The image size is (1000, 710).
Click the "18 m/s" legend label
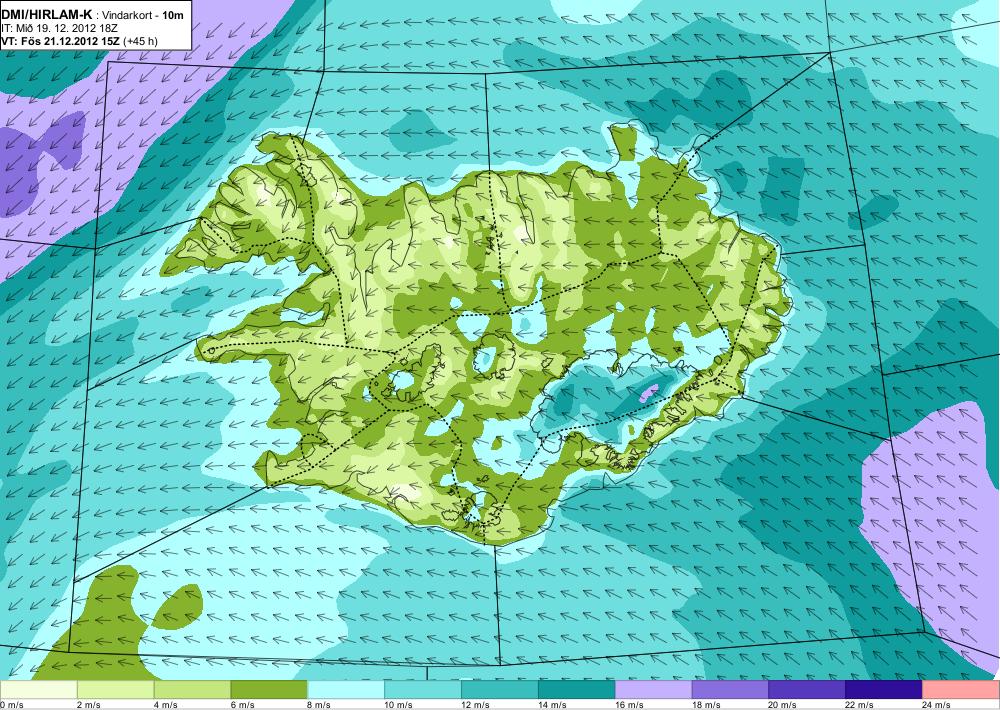pyautogui.click(x=706, y=705)
